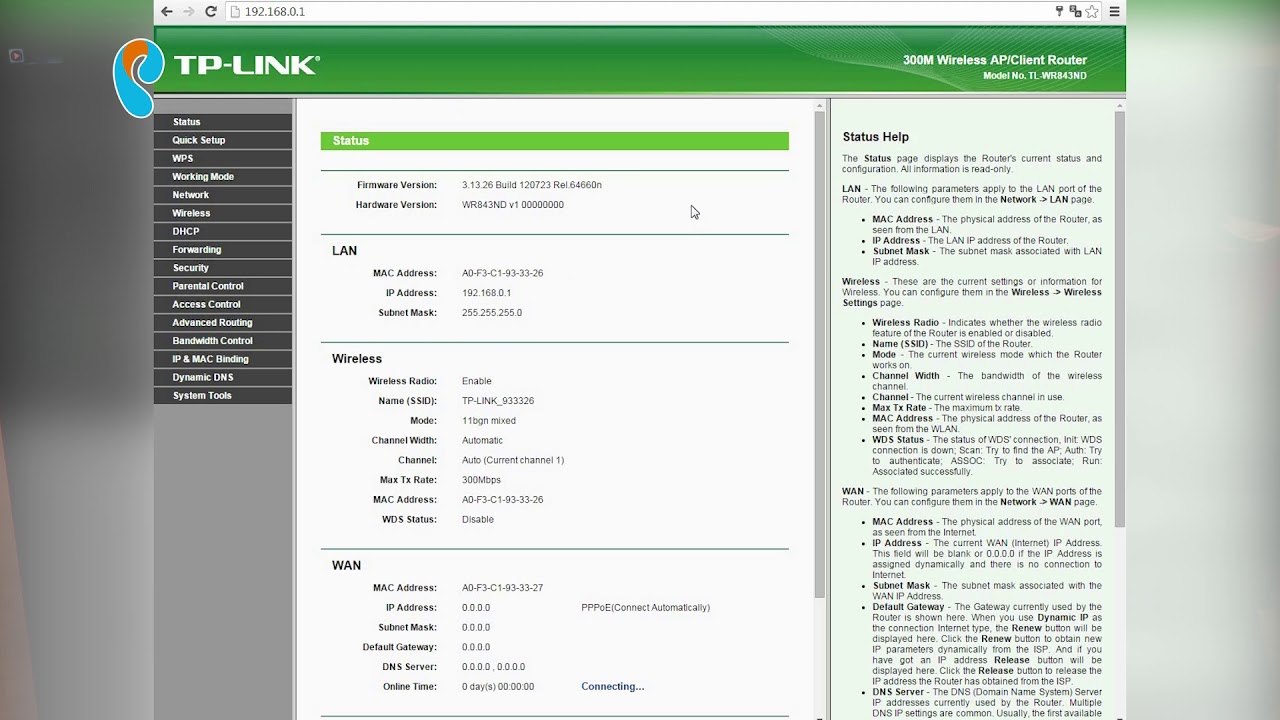Reload the router page
Image resolution: width=1280 pixels, height=720 pixels.
point(211,11)
